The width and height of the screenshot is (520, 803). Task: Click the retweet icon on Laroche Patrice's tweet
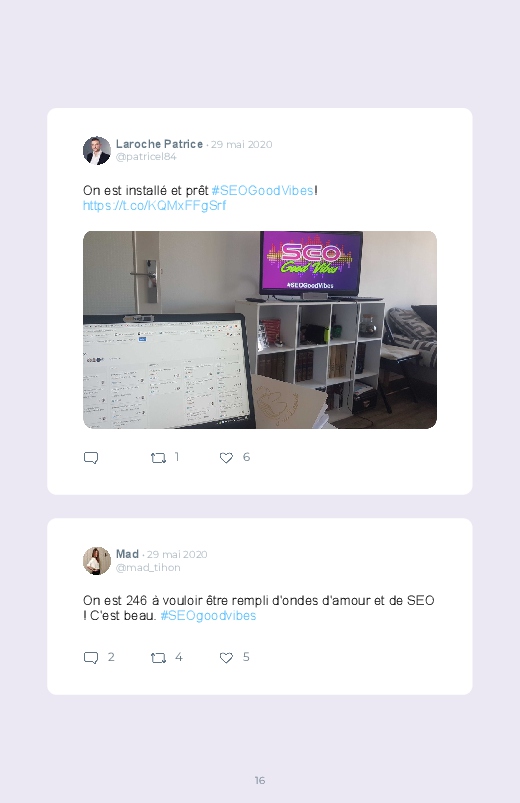[158, 457]
